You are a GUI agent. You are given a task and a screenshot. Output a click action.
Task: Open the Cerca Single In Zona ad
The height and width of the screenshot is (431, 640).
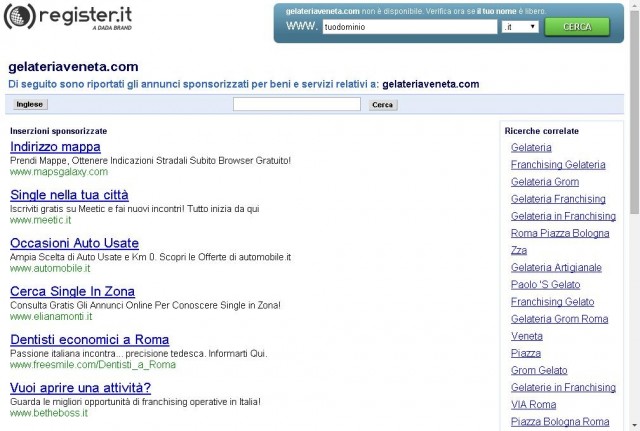72,291
